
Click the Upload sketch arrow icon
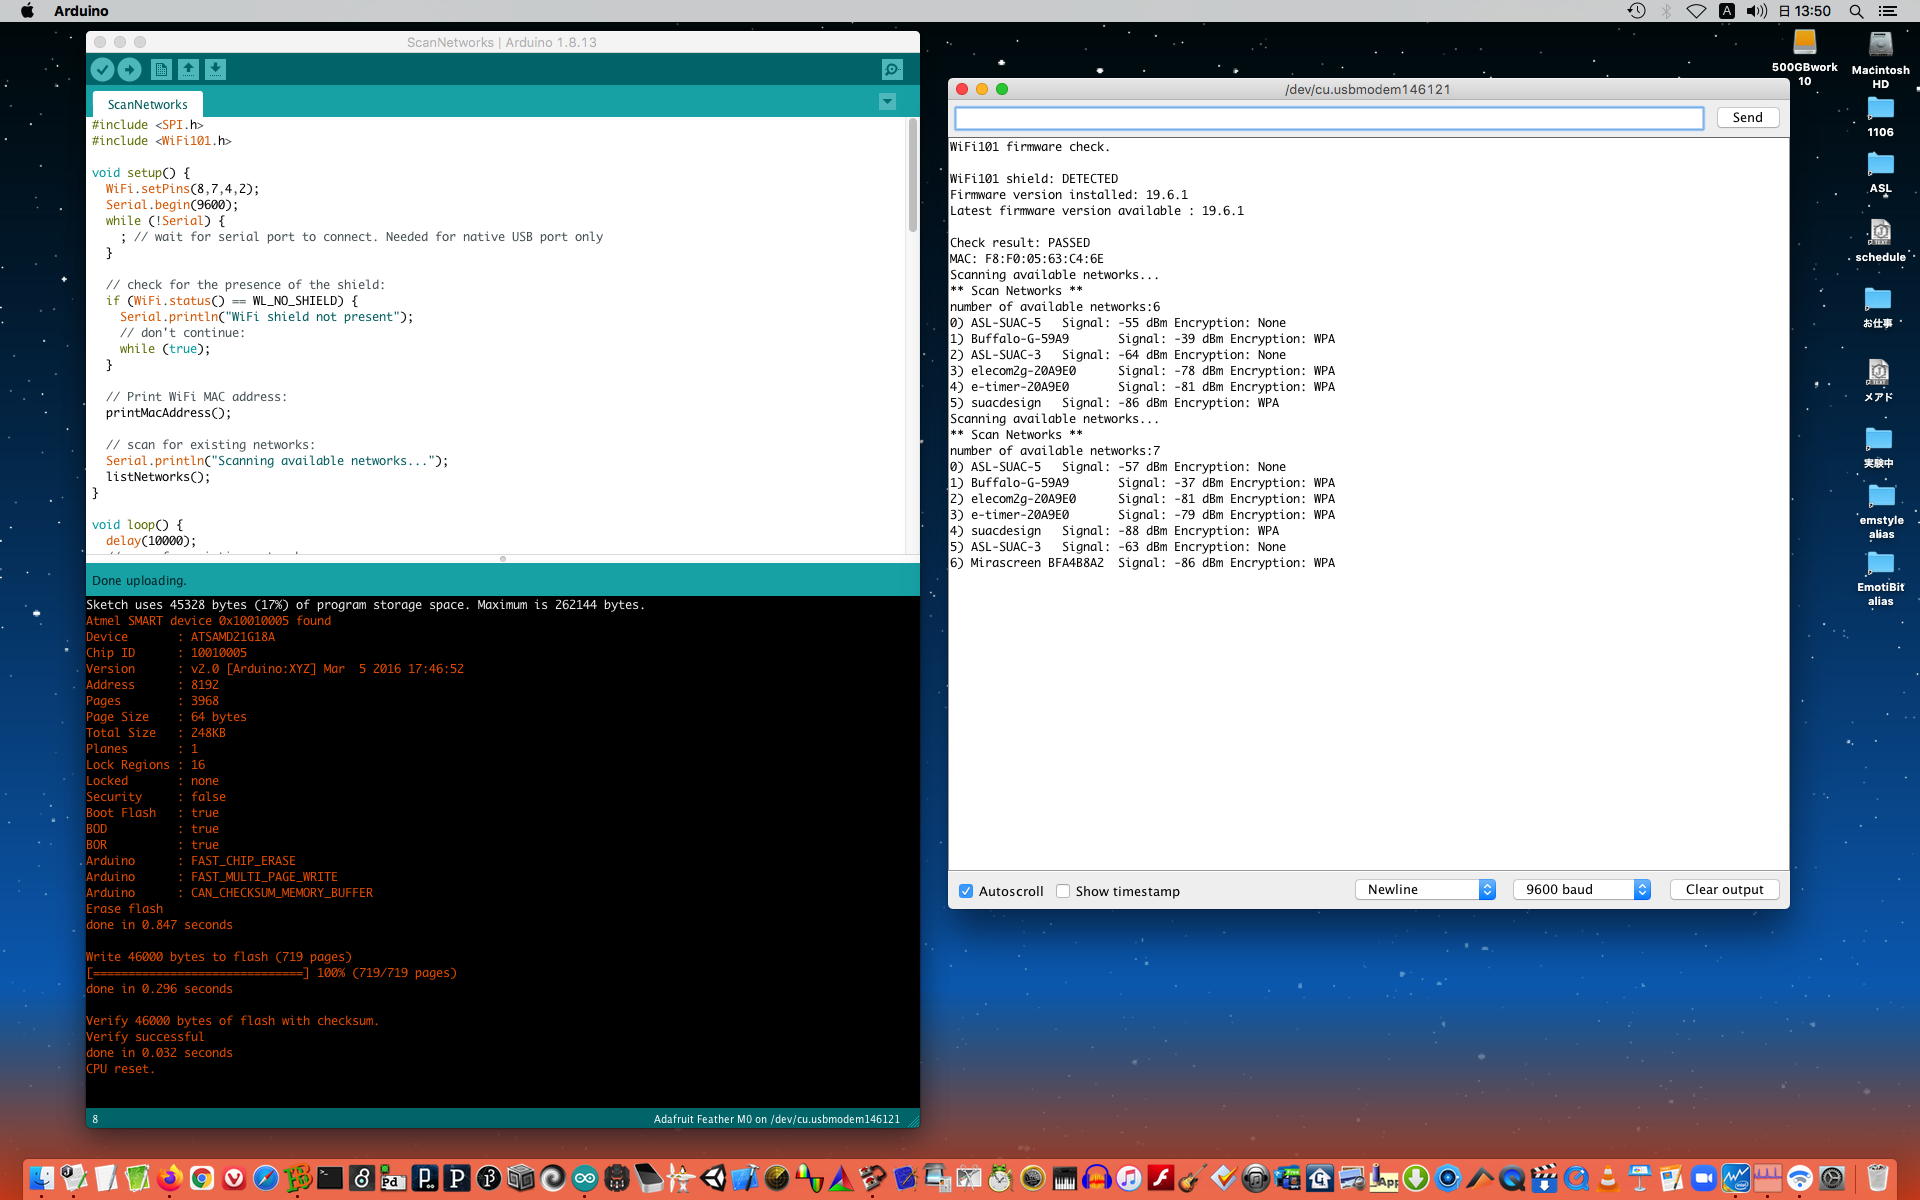tap(130, 69)
